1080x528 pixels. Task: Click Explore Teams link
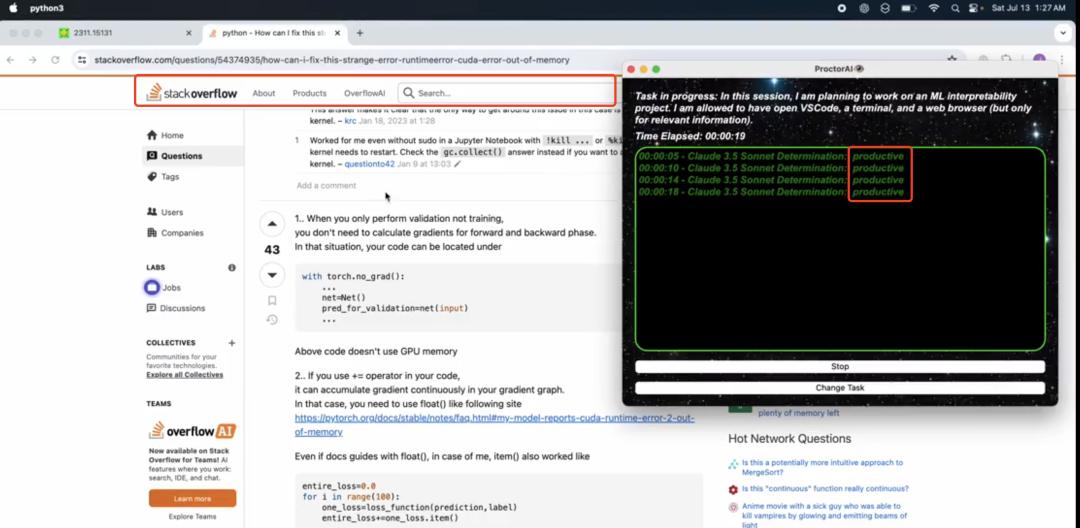[192, 516]
